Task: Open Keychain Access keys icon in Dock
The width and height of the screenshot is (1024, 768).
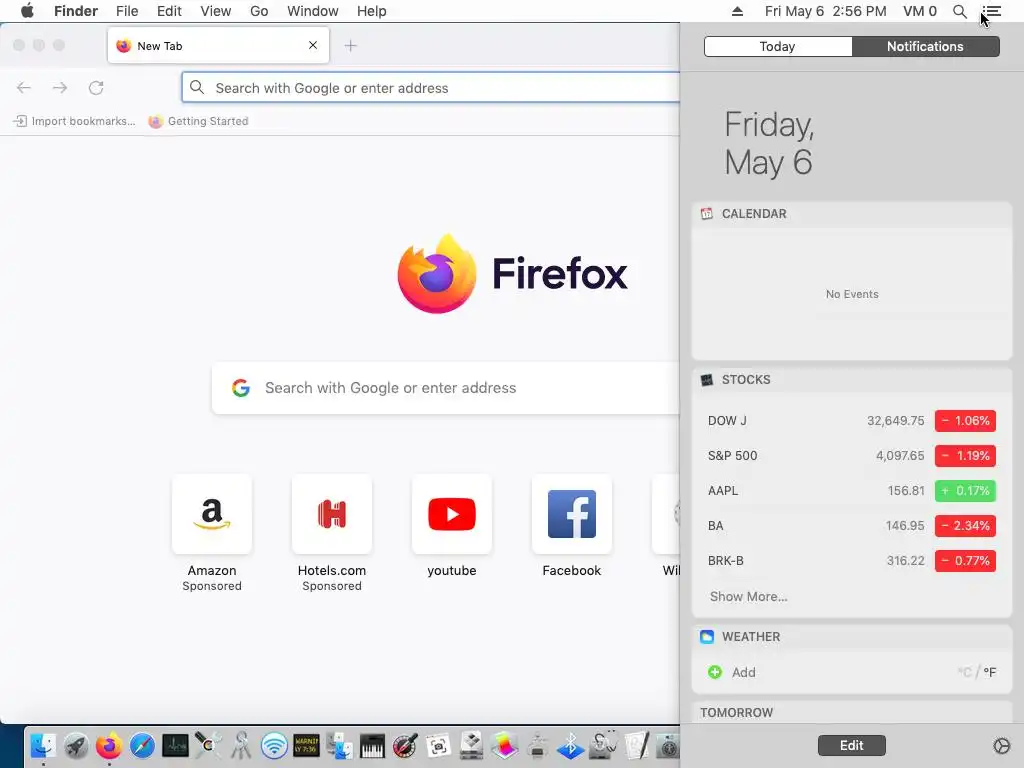Action: [241, 745]
